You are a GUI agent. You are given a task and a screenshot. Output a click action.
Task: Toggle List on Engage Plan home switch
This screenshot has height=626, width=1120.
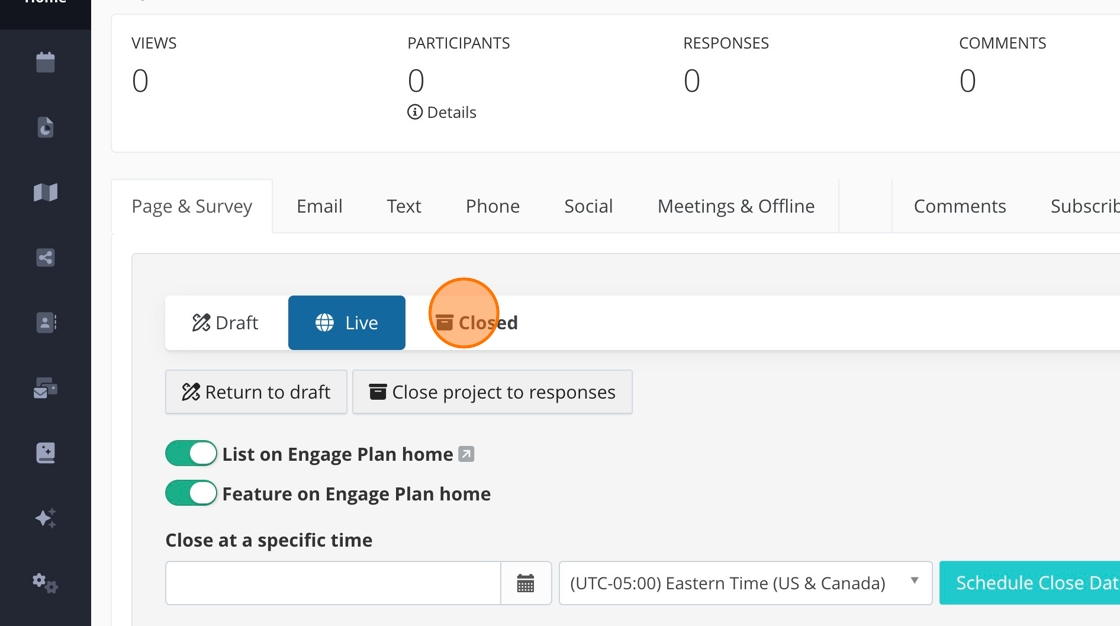(x=191, y=454)
